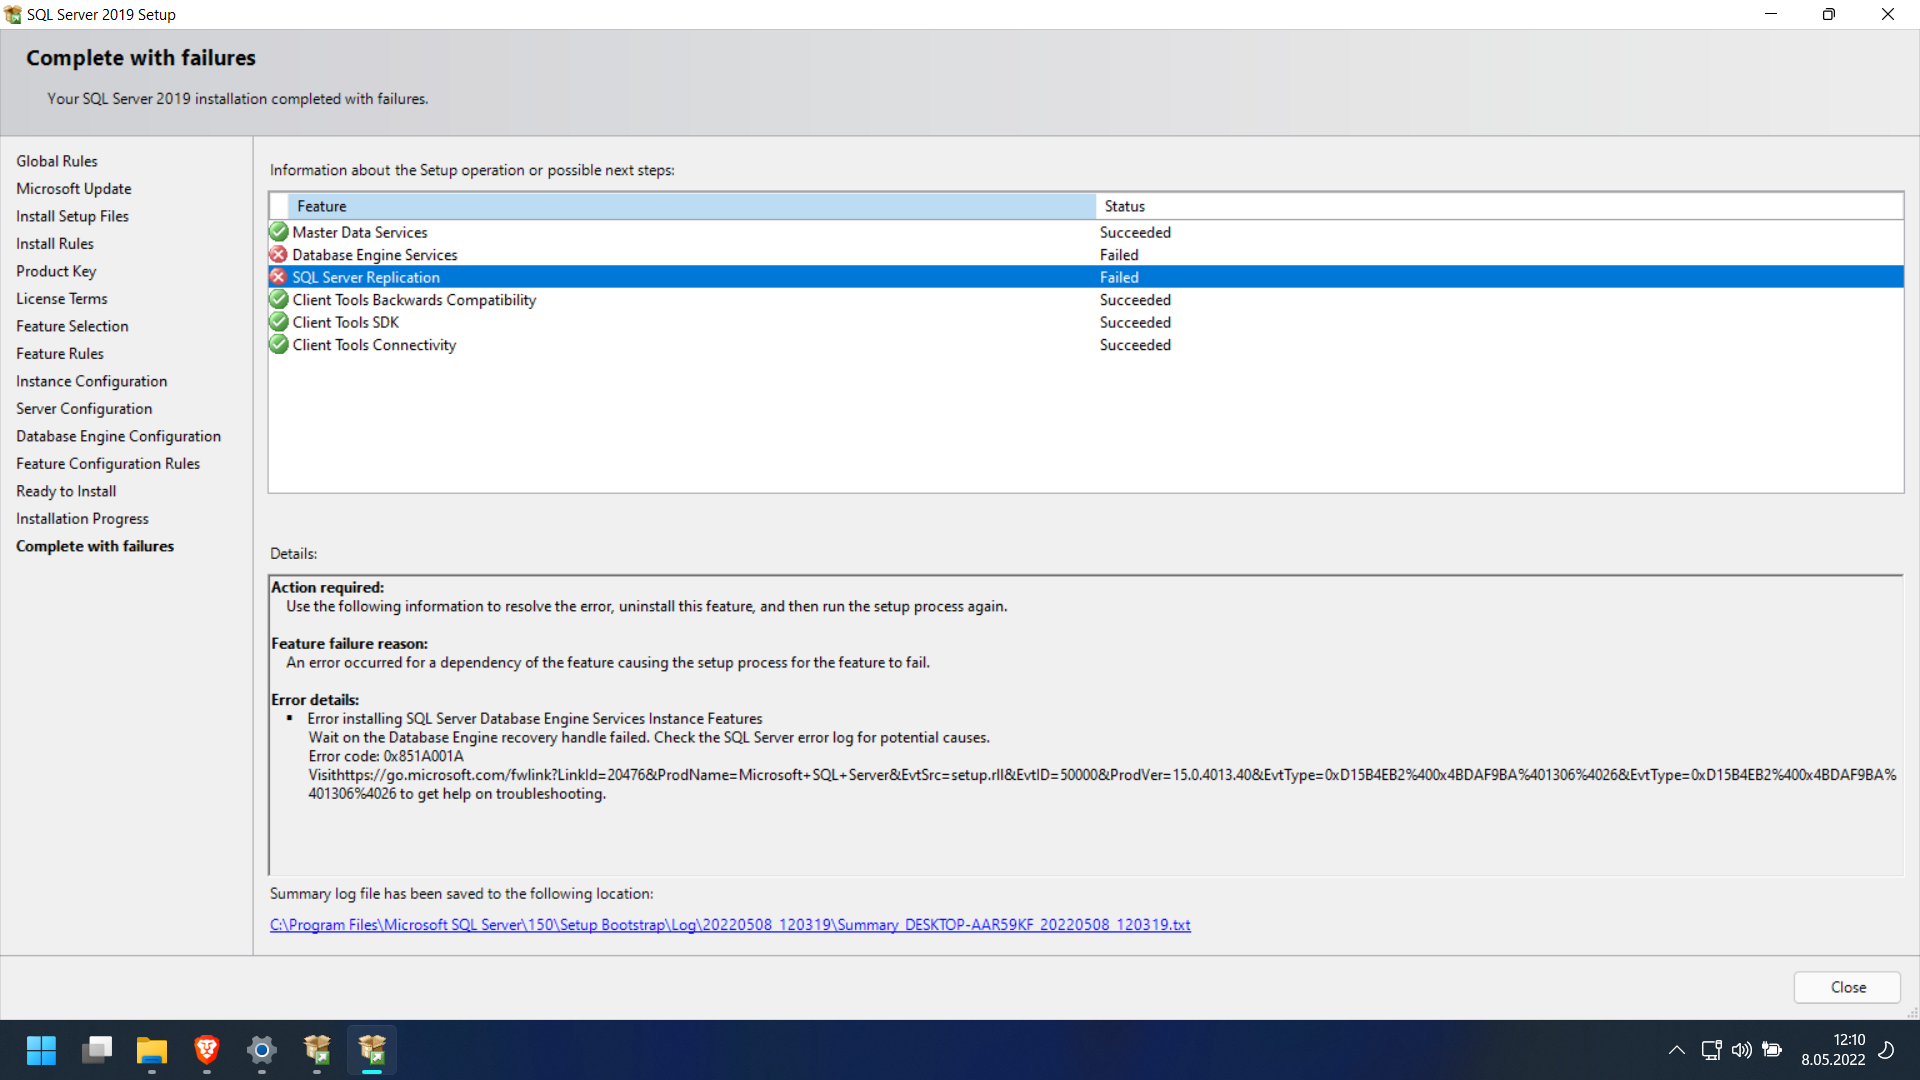Open summary log file link

730,925
